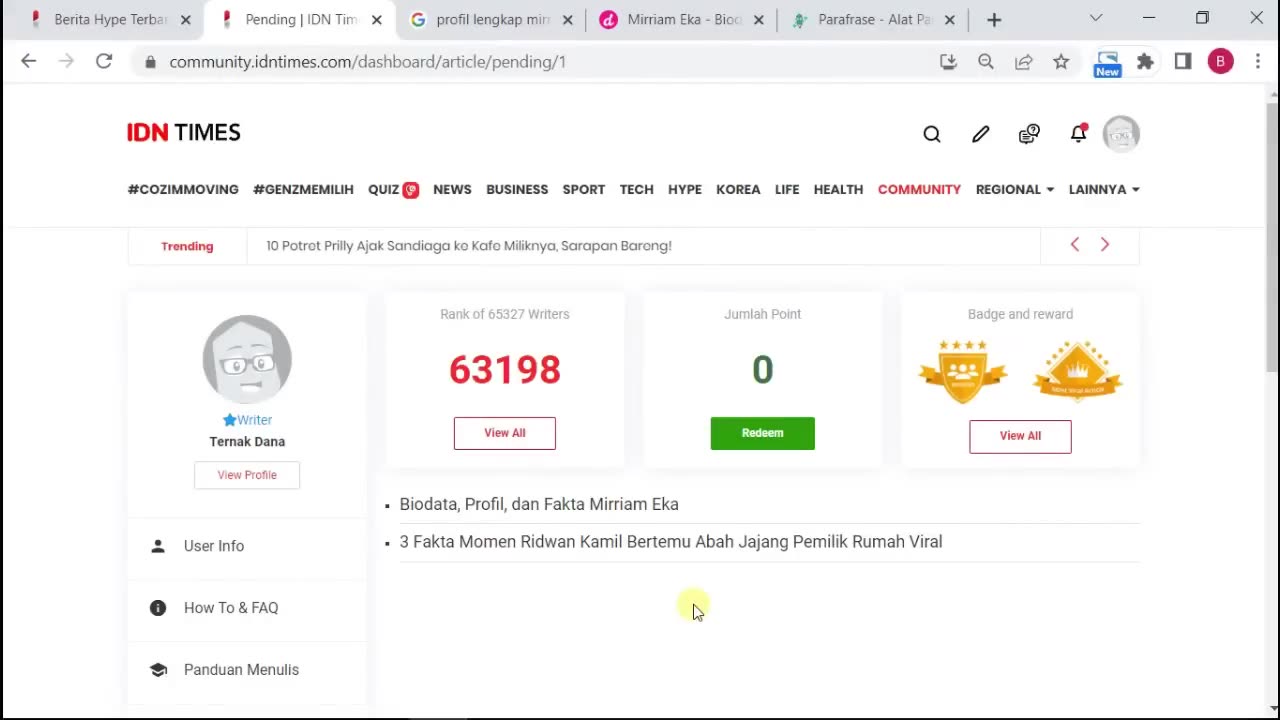
Task: Go to NEWS section
Action: click(452, 190)
